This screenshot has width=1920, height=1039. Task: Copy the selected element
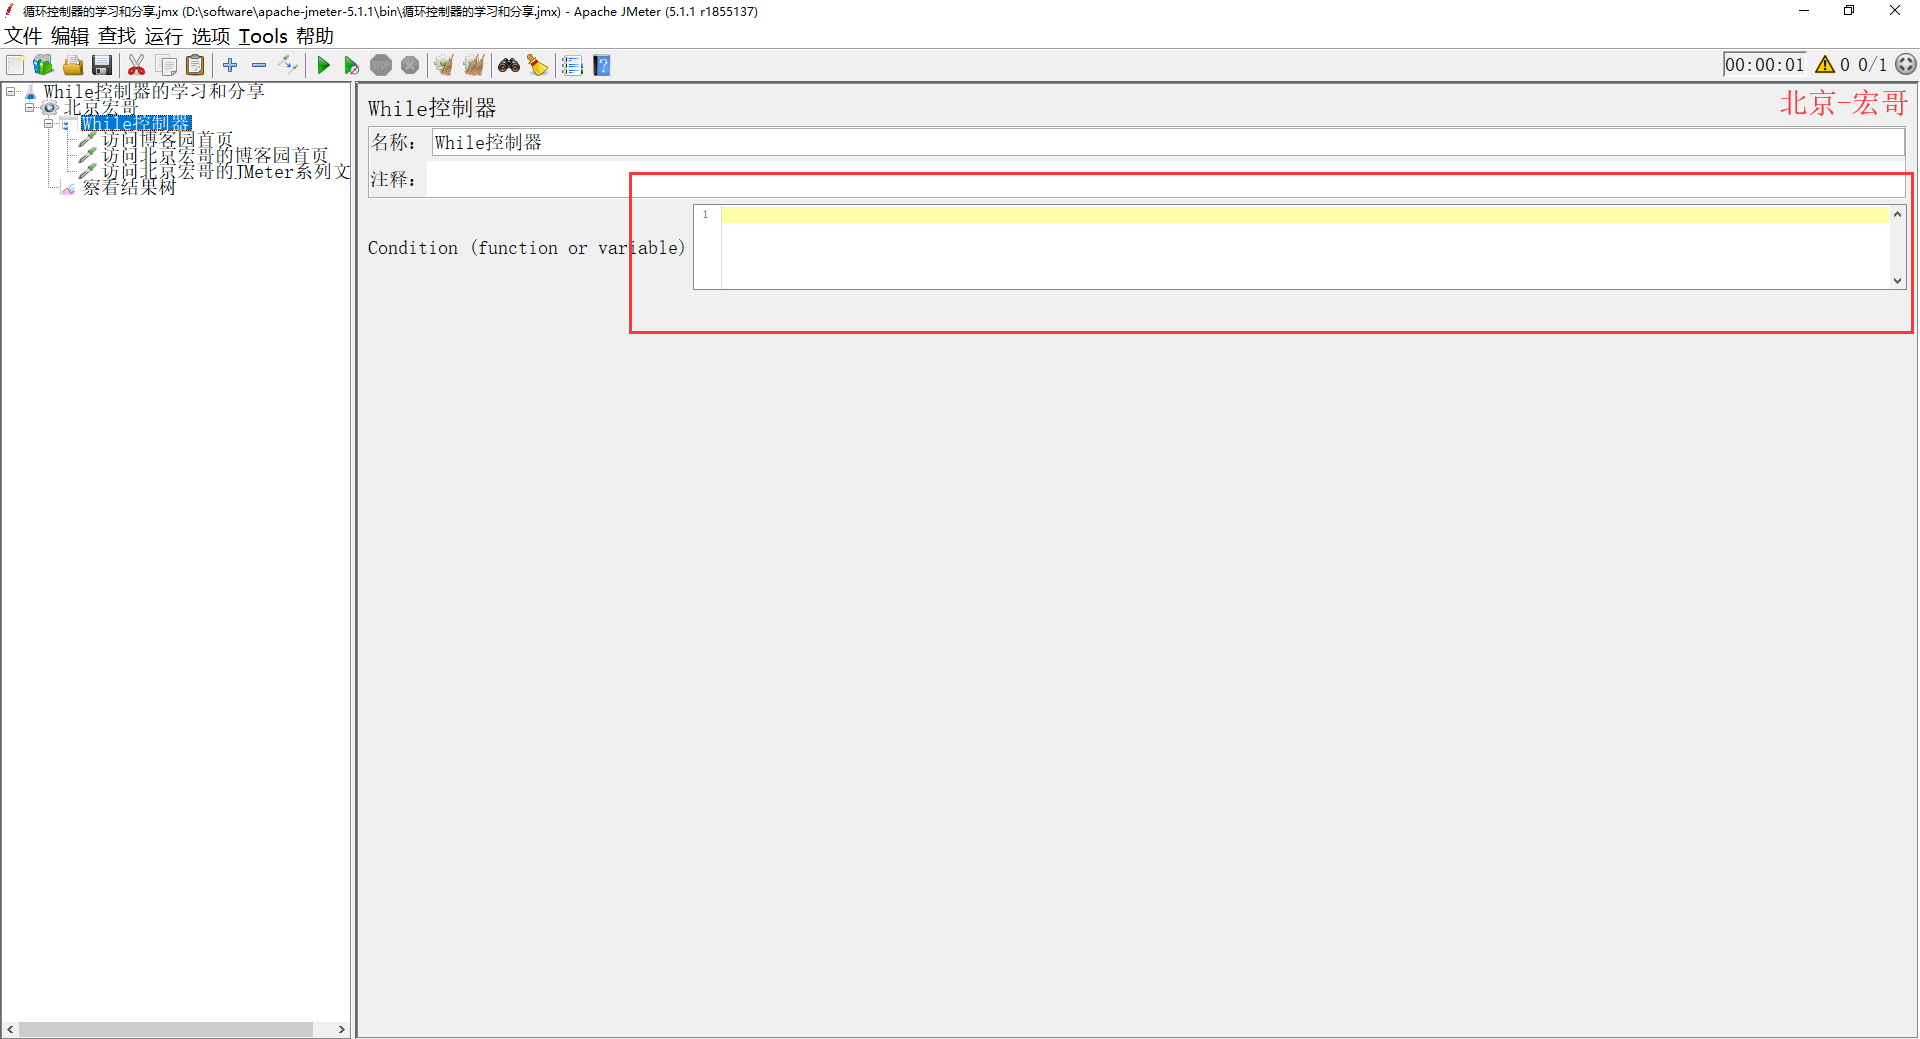click(166, 65)
